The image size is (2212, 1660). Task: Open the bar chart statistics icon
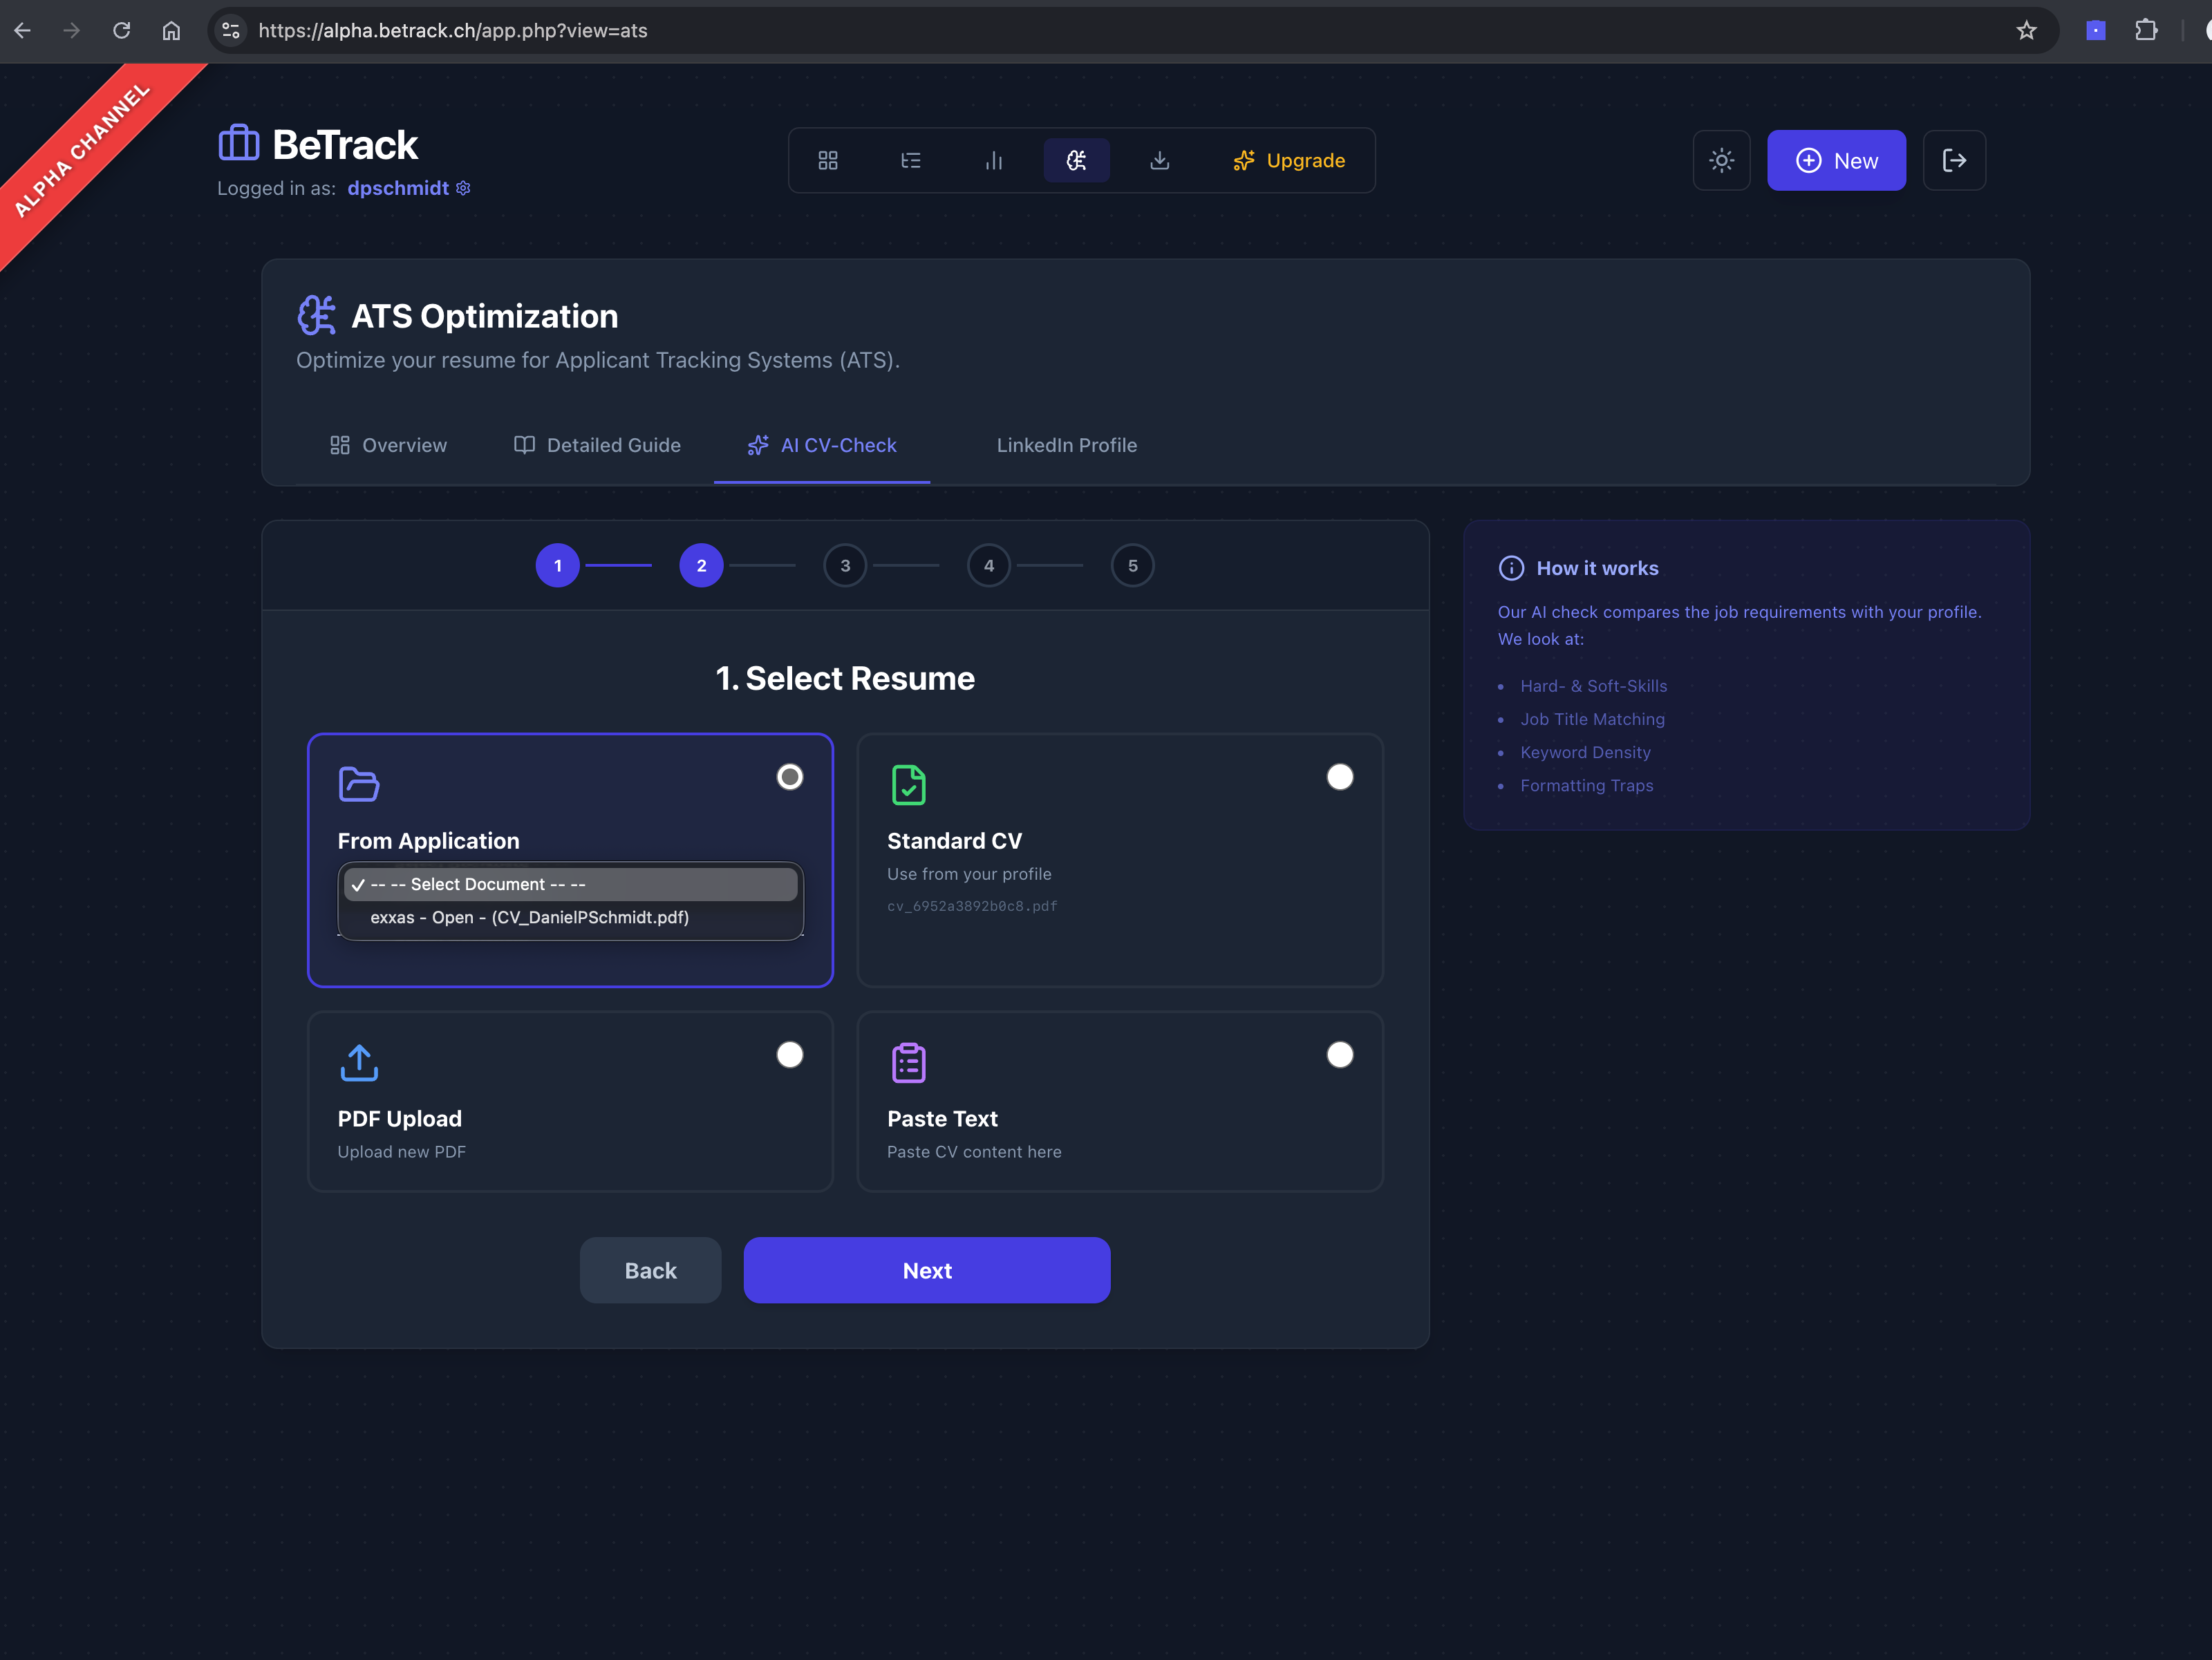(x=994, y=160)
